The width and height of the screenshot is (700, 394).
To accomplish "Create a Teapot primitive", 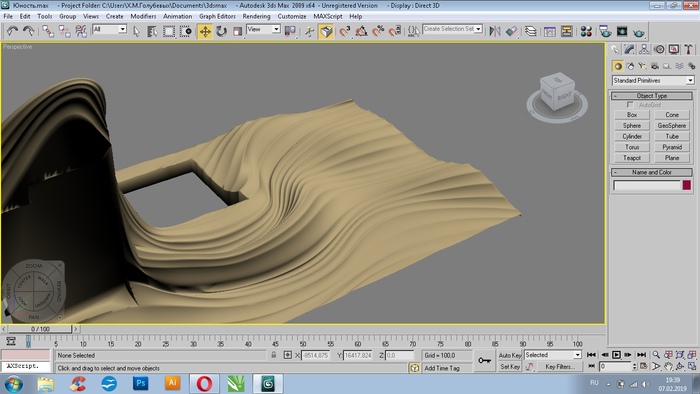I will click(632, 158).
